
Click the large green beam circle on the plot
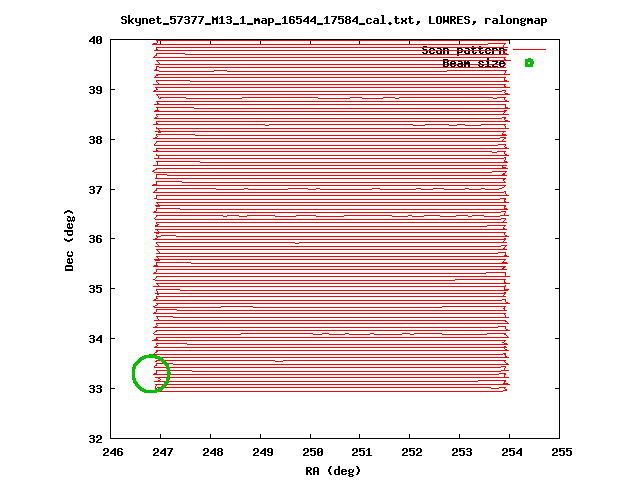tap(151, 373)
